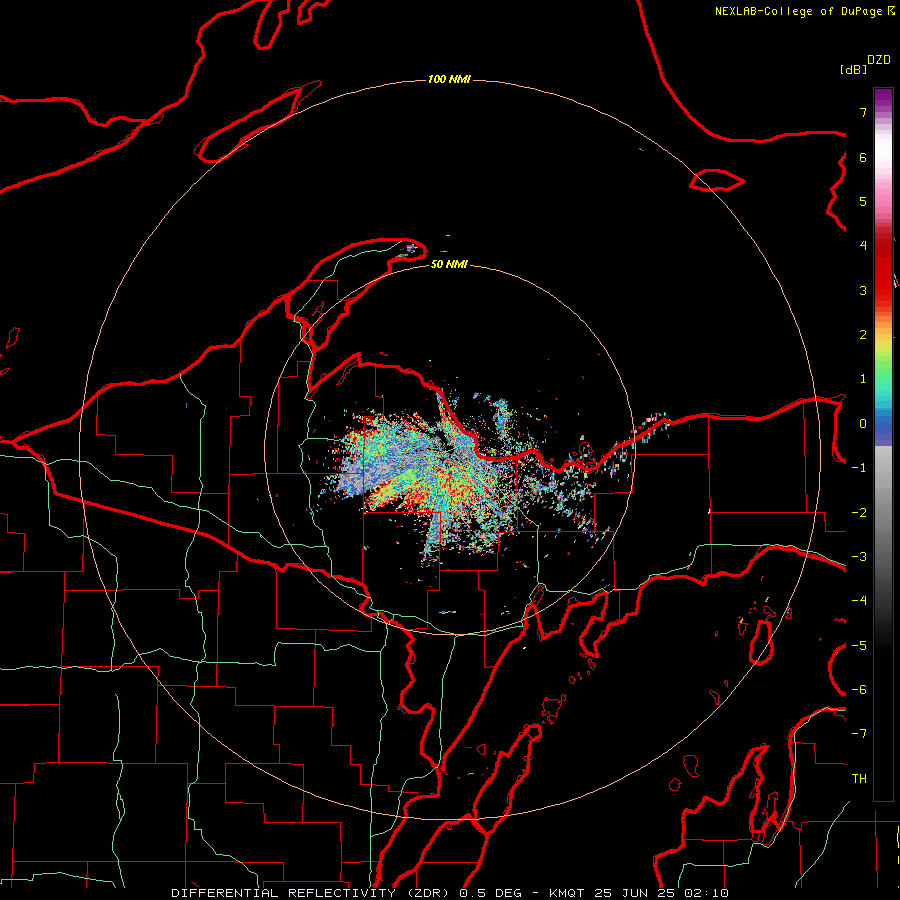The height and width of the screenshot is (900, 900).
Task: Click the DZD product label
Action: point(879,60)
